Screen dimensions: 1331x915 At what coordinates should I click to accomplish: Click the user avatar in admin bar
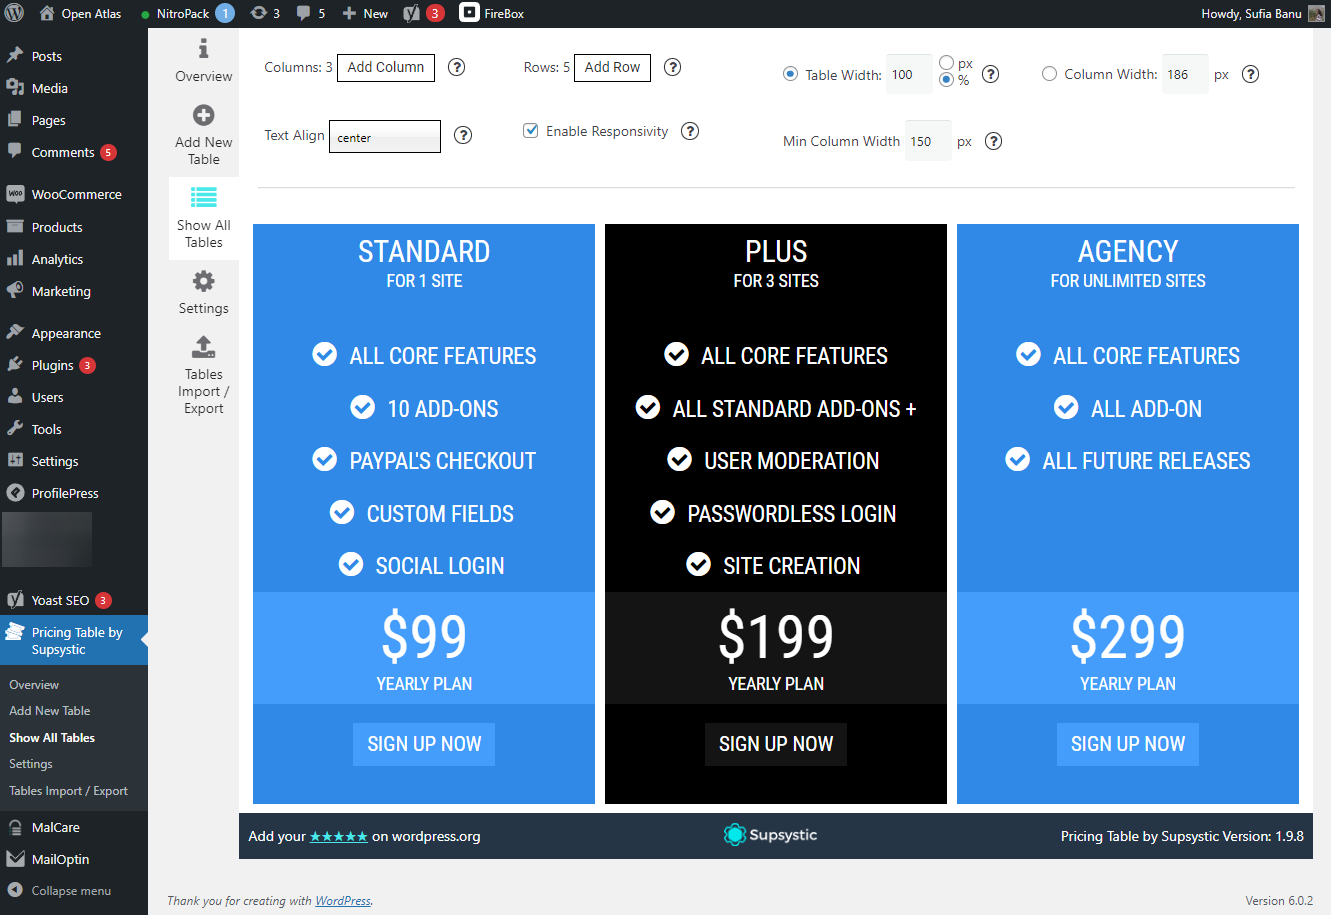pos(1316,13)
